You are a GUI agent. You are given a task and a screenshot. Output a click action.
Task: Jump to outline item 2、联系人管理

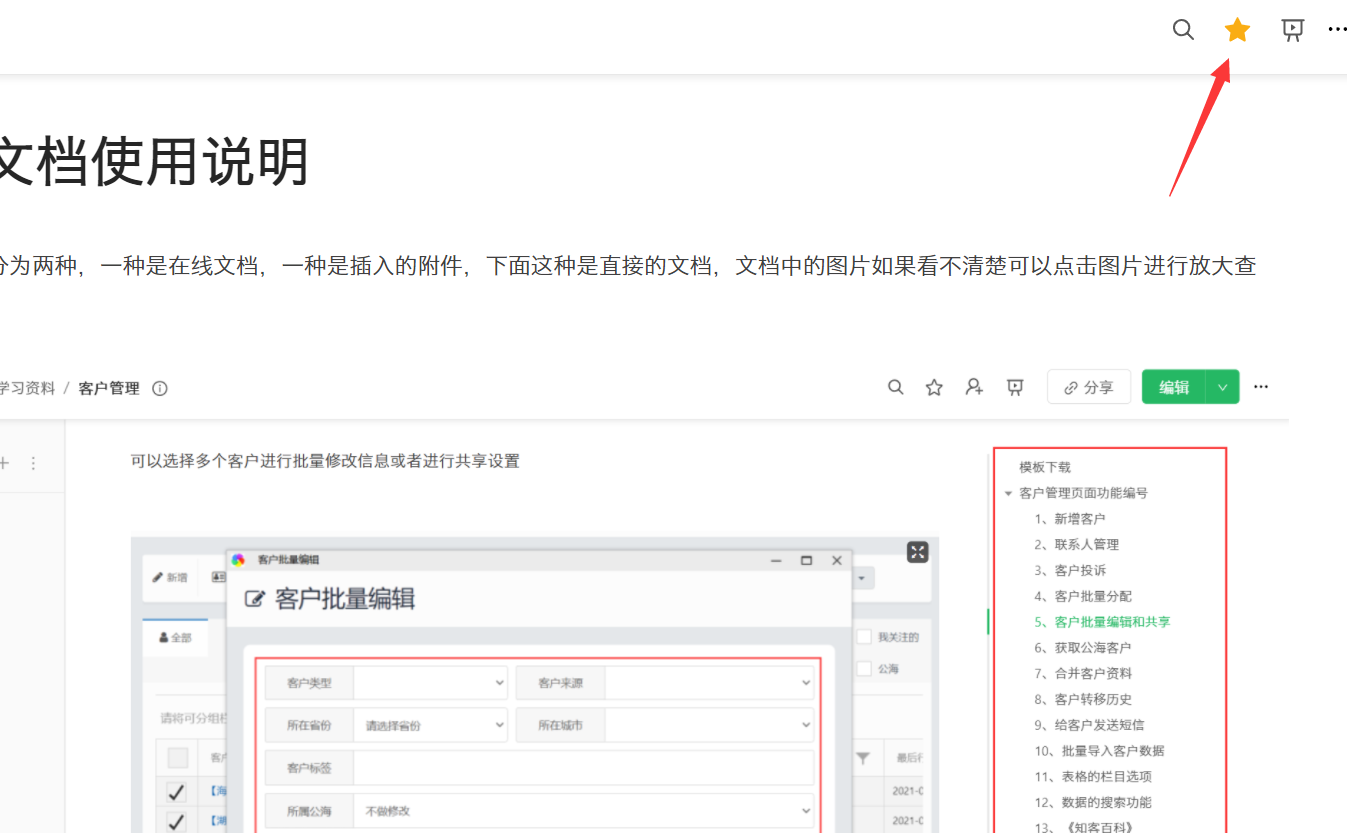(x=1077, y=545)
